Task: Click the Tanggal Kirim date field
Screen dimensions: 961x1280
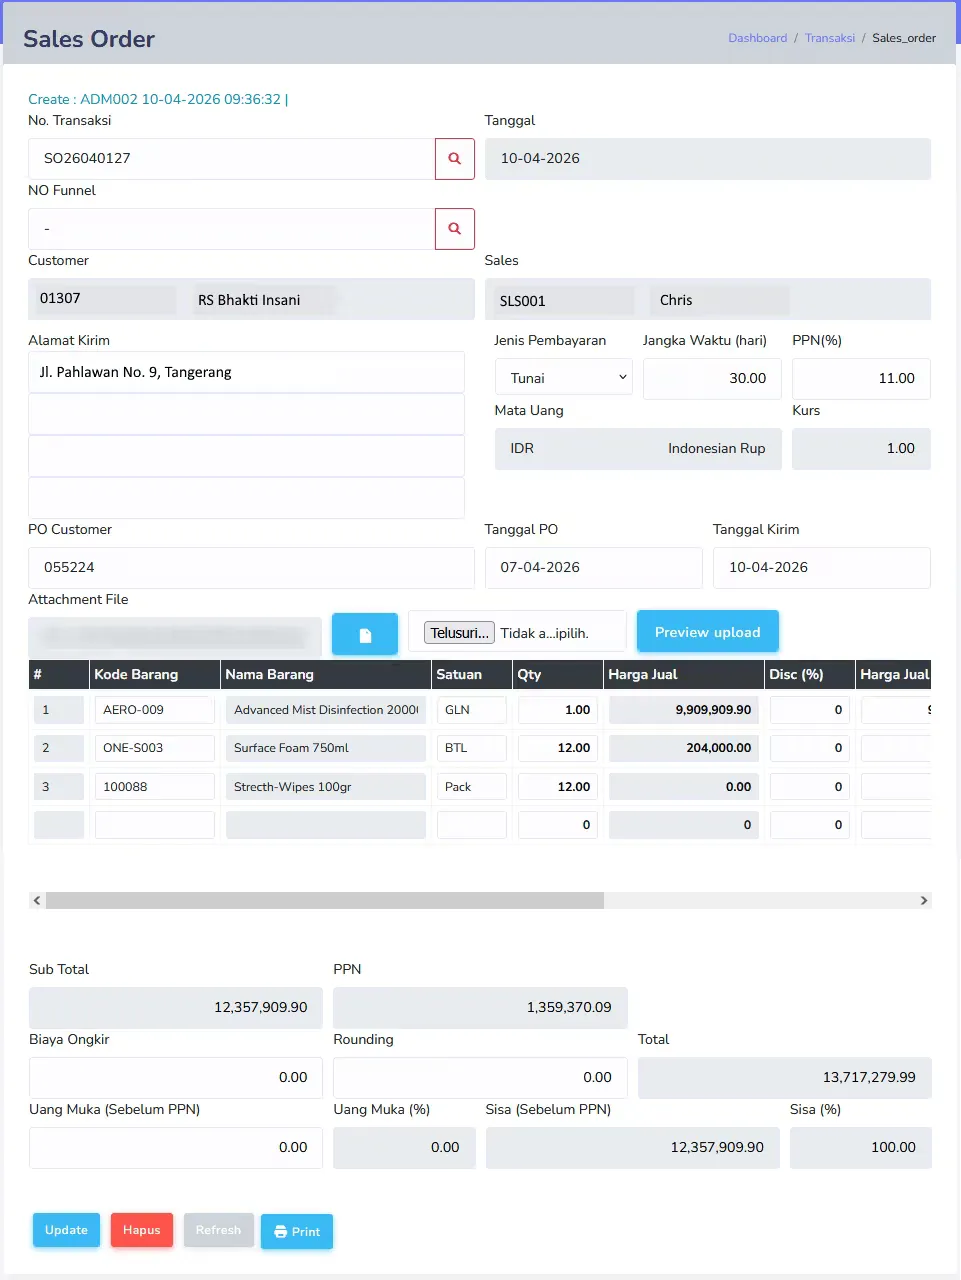Action: pyautogui.click(x=822, y=567)
